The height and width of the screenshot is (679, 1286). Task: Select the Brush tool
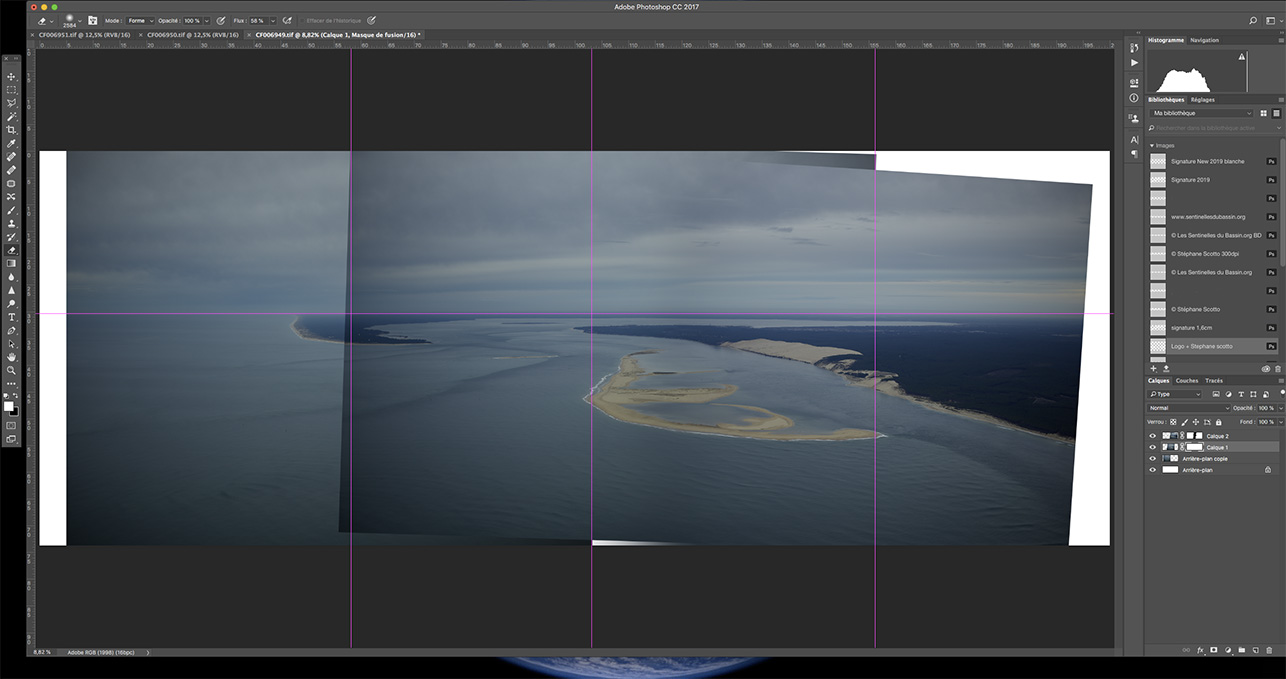click(12, 210)
